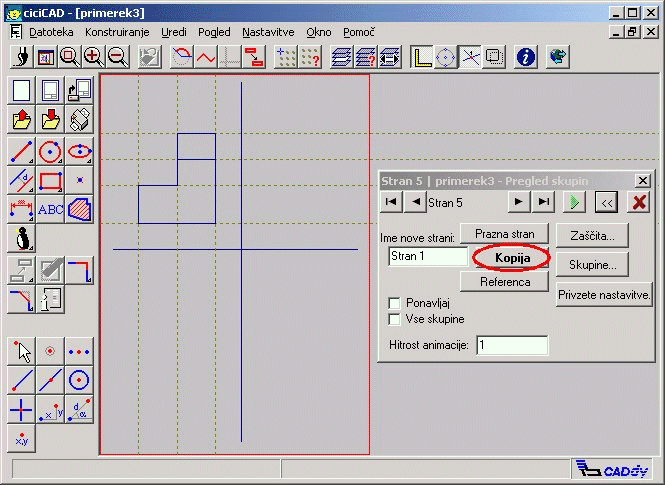Image resolution: width=665 pixels, height=485 pixels.
Task: Click the green play animation button
Action: [x=574, y=202]
